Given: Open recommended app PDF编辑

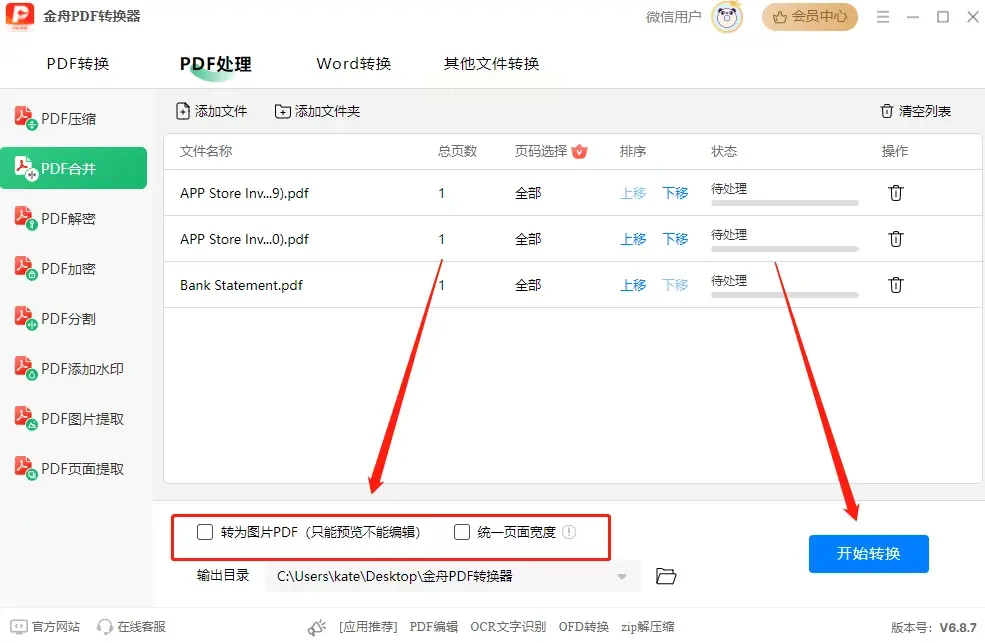Looking at the screenshot, I should coord(433,627).
